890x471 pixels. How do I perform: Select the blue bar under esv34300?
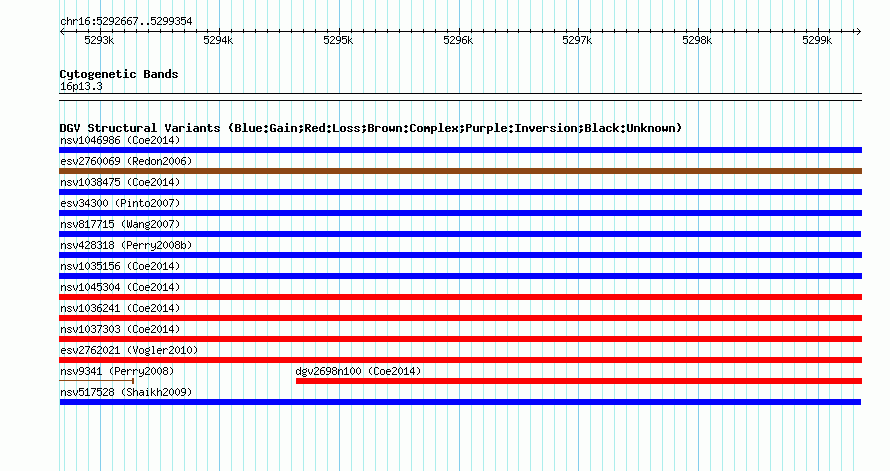click(x=460, y=213)
